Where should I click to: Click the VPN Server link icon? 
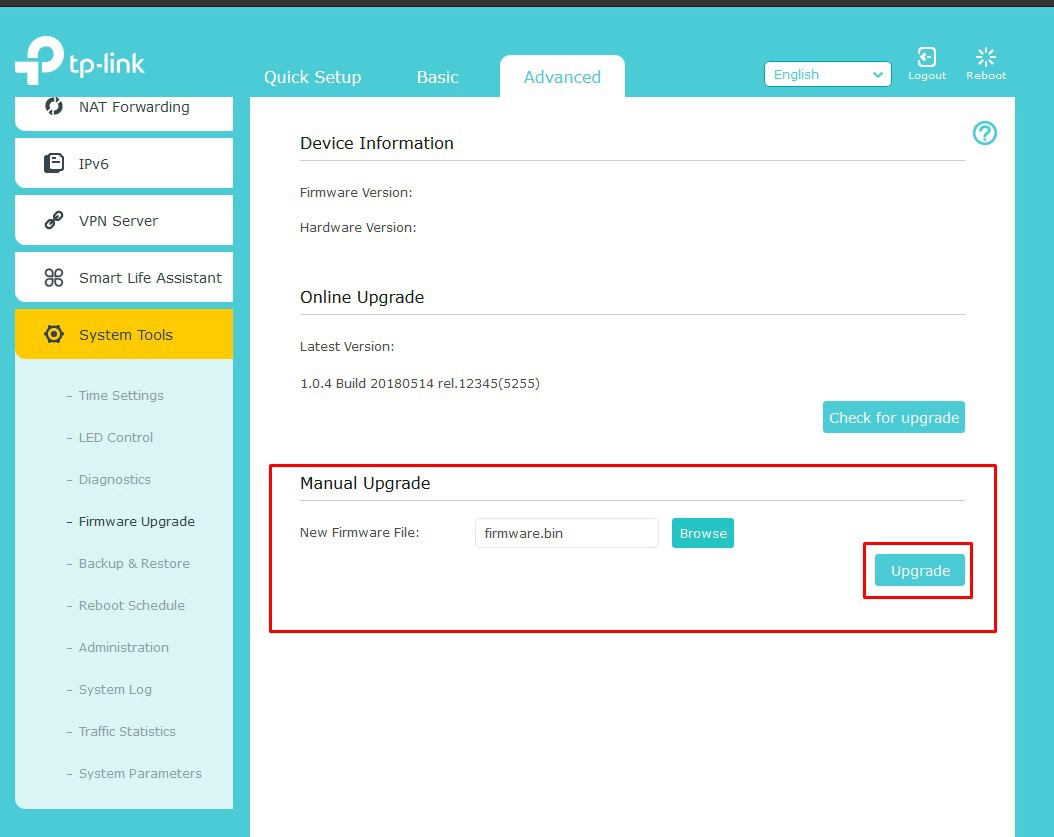(54, 221)
